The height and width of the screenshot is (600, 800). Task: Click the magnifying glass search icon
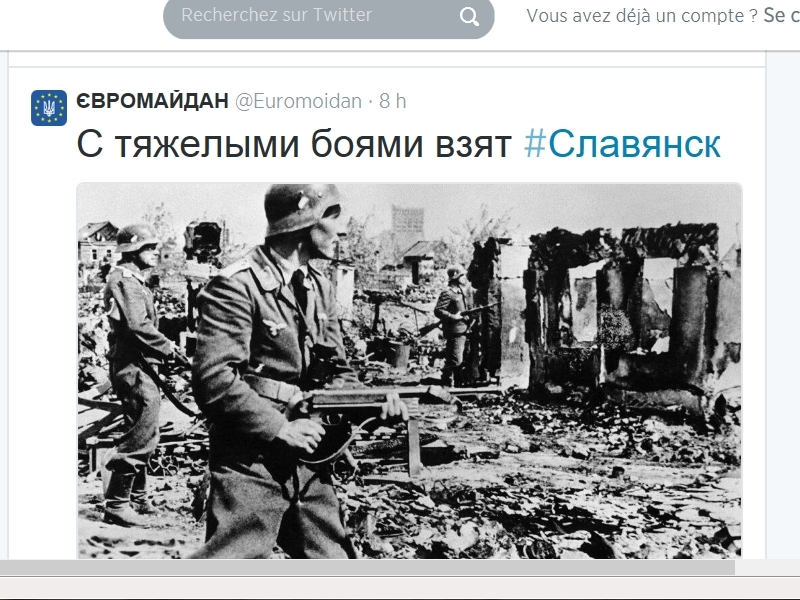[469, 17]
